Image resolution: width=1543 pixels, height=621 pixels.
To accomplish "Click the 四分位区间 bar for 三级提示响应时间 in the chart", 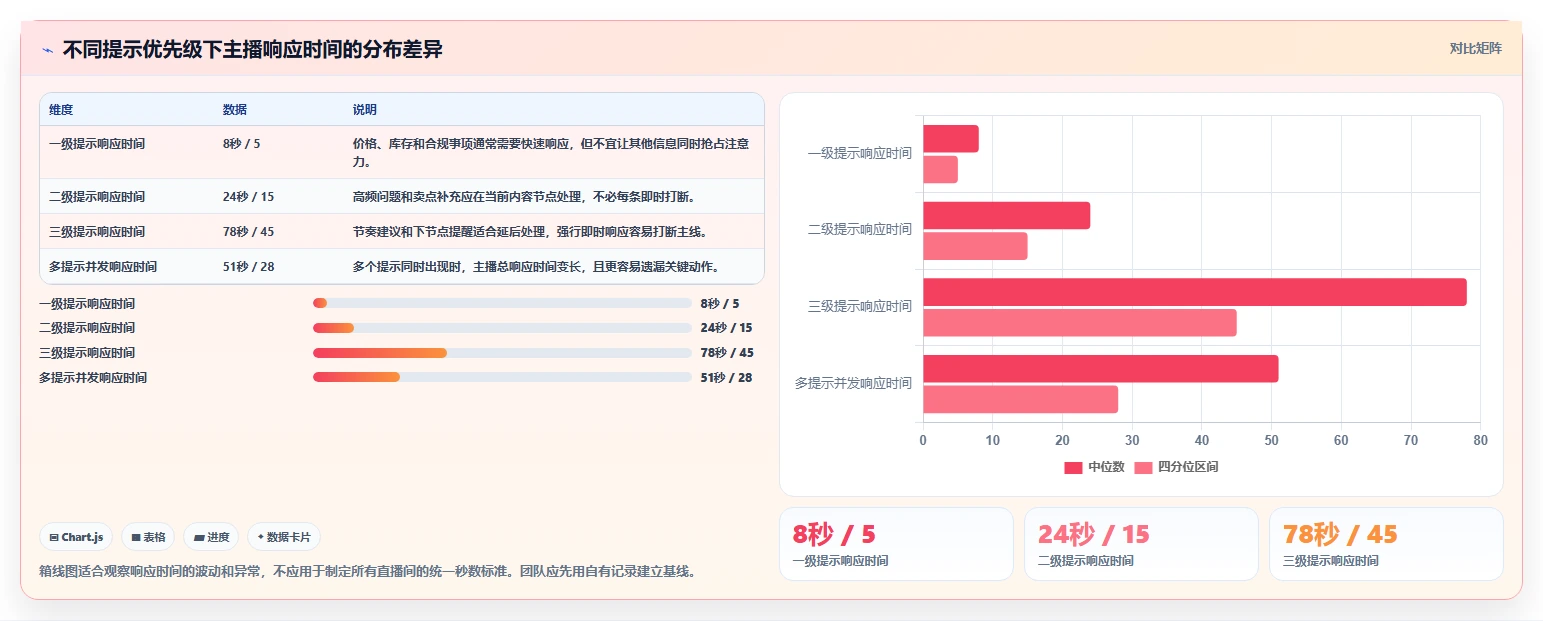I will 1080,323.
